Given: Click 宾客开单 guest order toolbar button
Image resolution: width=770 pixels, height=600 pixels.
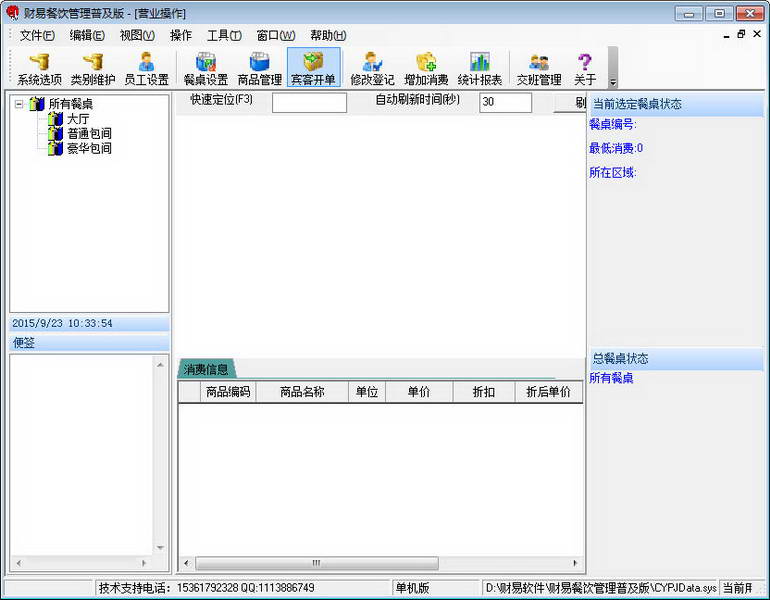Looking at the screenshot, I should (313, 68).
